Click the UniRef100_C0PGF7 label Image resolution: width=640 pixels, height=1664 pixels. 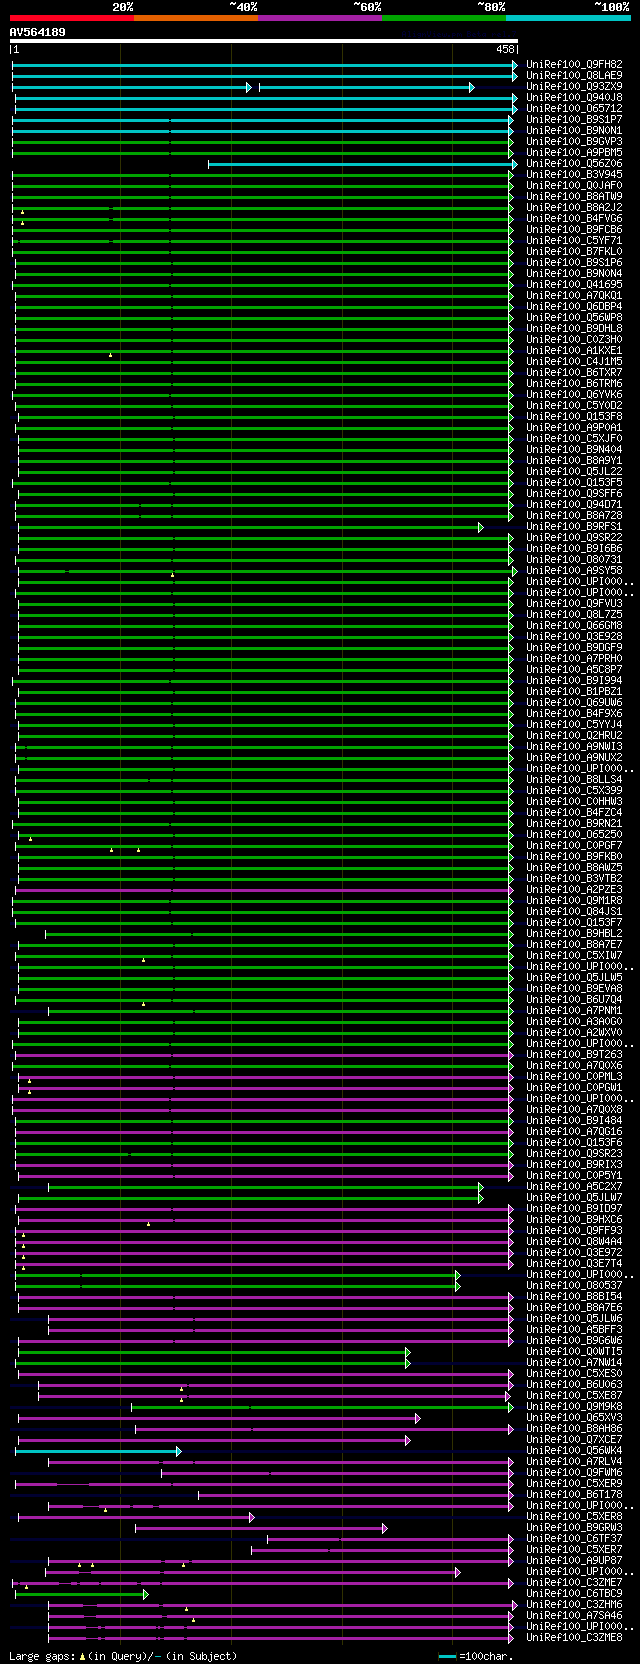[574, 846]
